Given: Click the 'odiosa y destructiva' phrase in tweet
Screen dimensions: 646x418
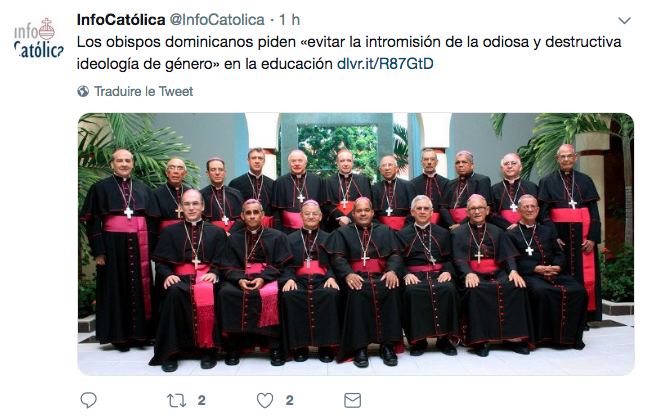Looking at the screenshot, I should pyautogui.click(x=552, y=42).
